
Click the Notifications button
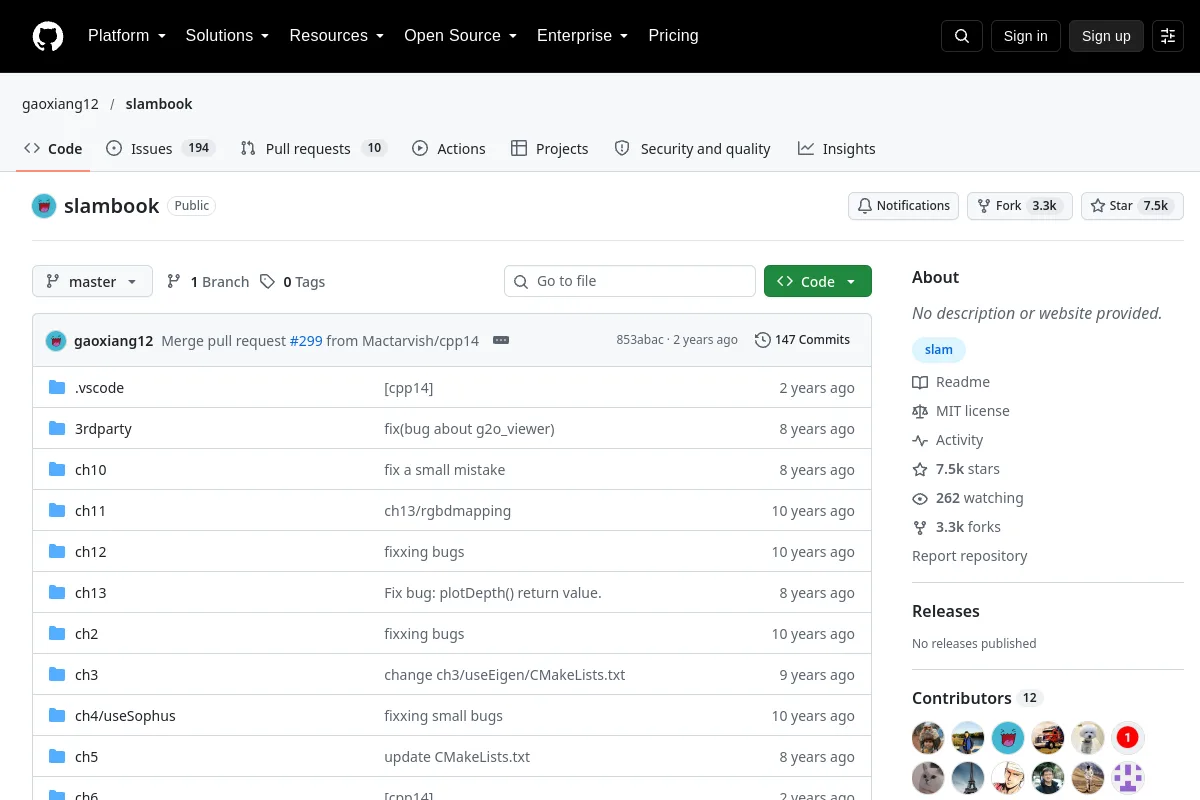pyautogui.click(x=904, y=206)
